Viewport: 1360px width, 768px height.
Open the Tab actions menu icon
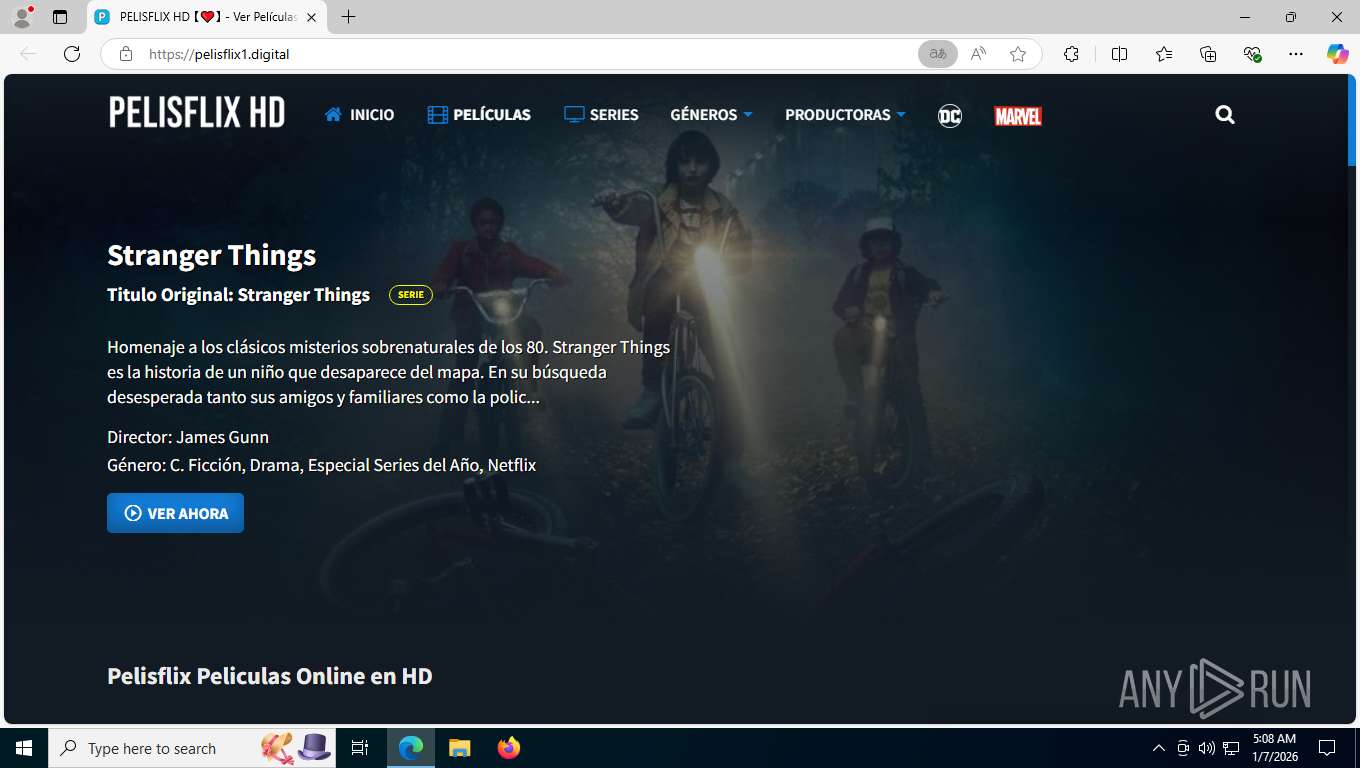(x=60, y=17)
